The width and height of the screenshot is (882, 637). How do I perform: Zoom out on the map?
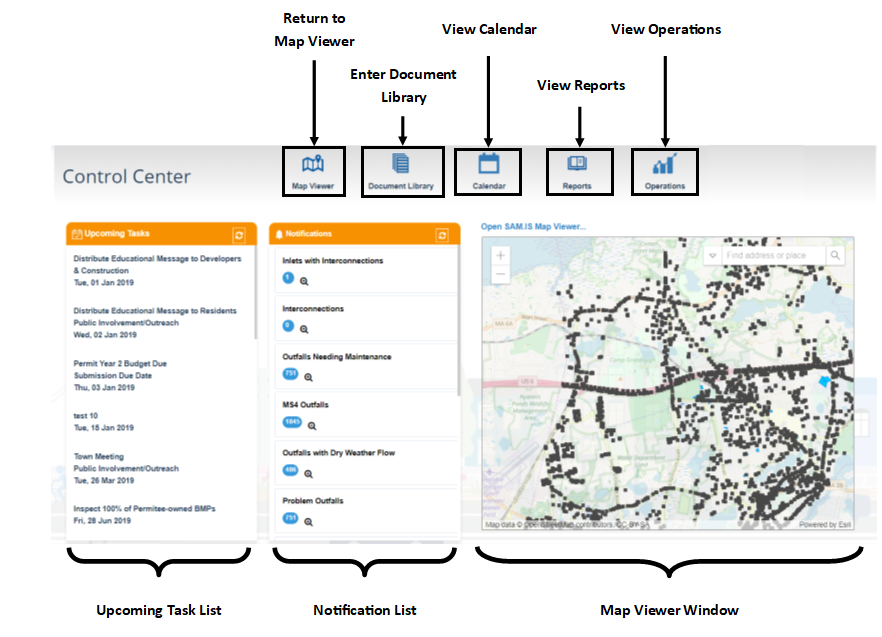coord(501,275)
